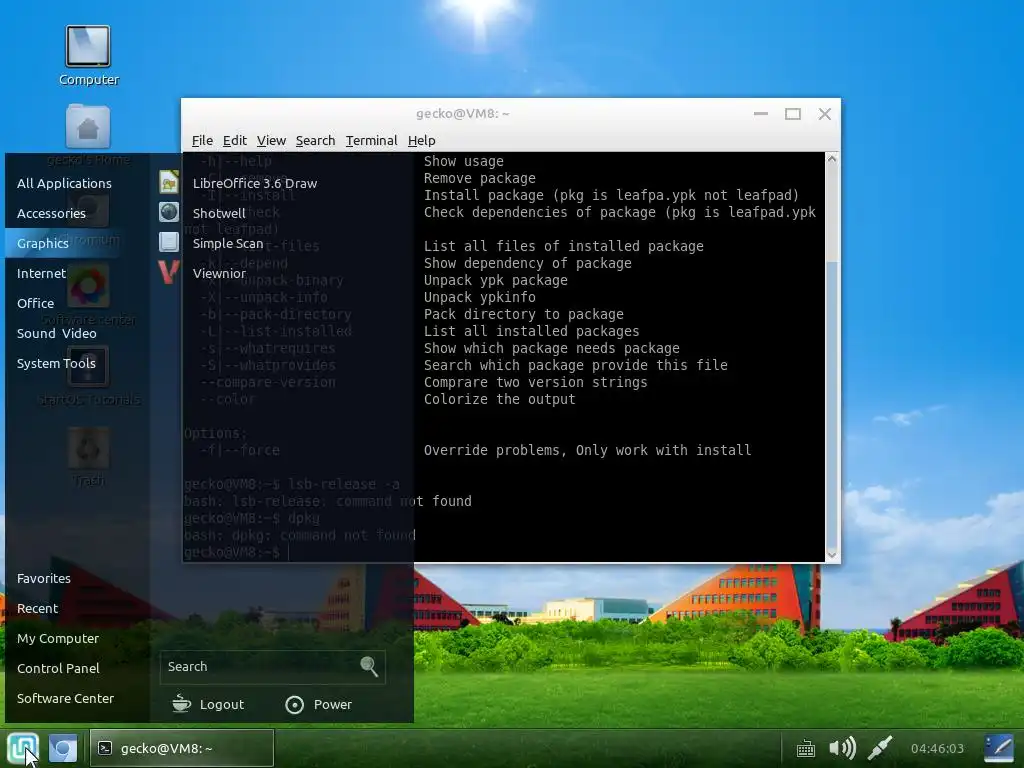Open My Computer from start menu
Image resolution: width=1024 pixels, height=768 pixels.
point(57,639)
